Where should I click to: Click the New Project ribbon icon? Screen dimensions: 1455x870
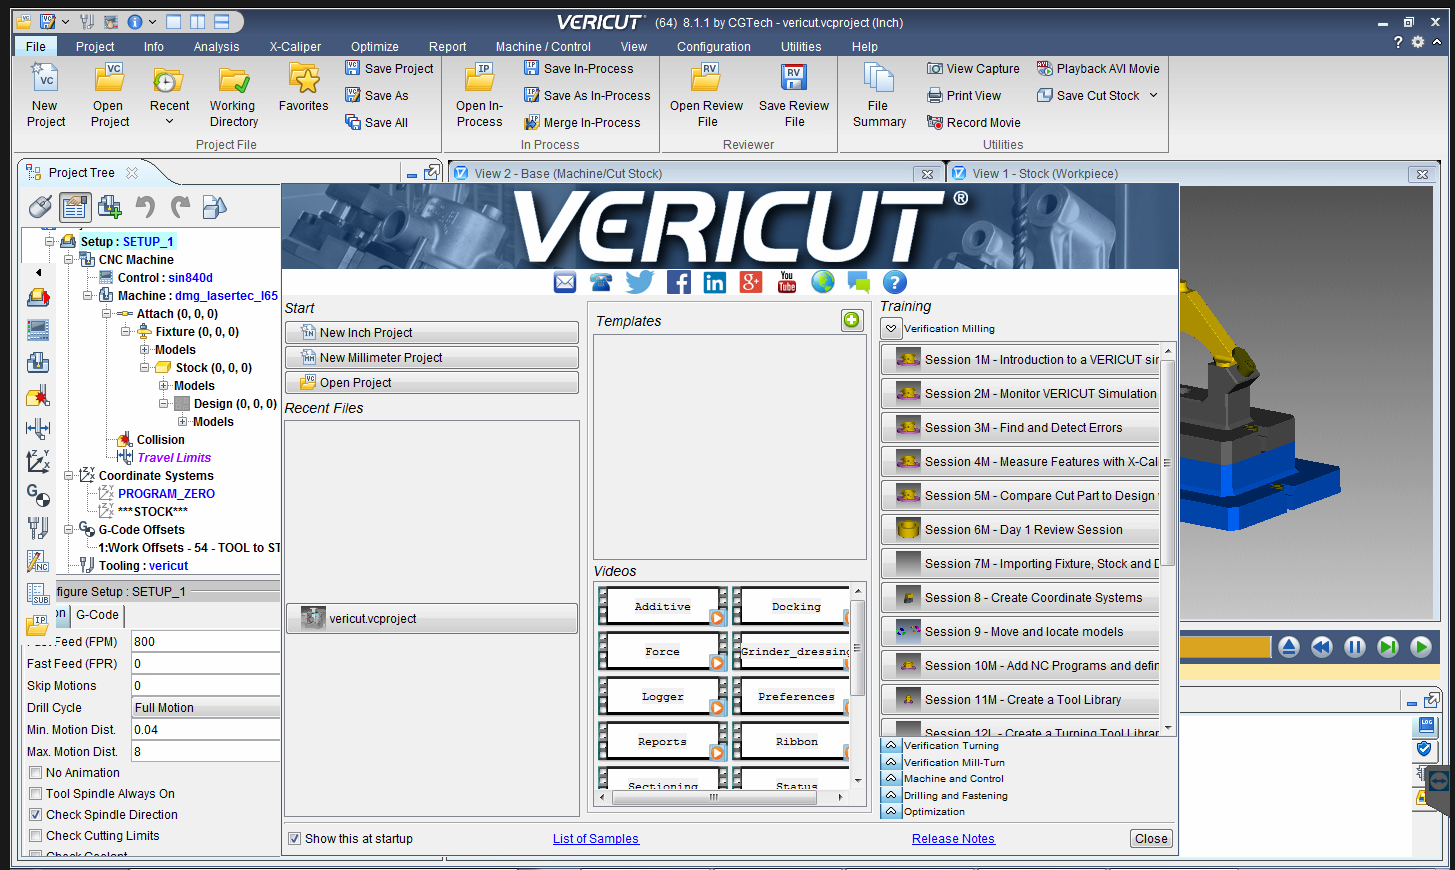[x=46, y=78]
